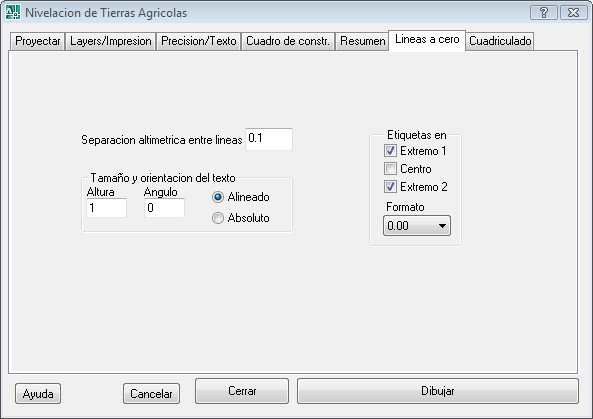
Task: Go to the Precision/Texto tab
Action: [199, 41]
